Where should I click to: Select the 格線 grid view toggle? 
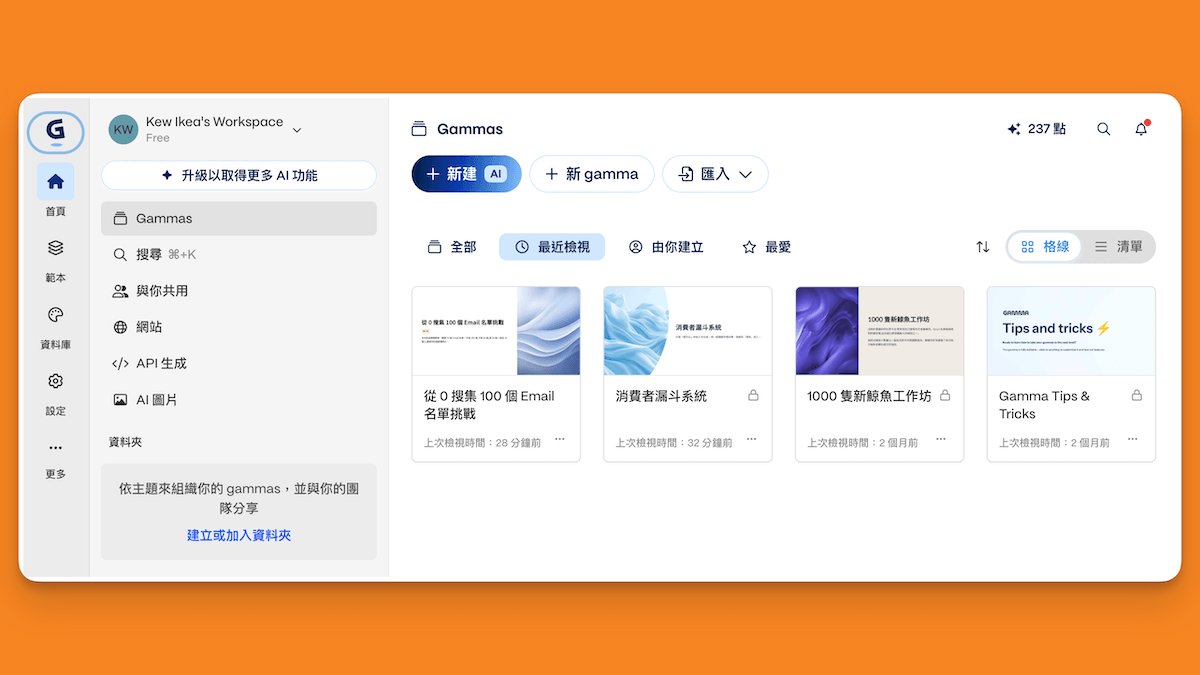pyautogui.click(x=1046, y=246)
